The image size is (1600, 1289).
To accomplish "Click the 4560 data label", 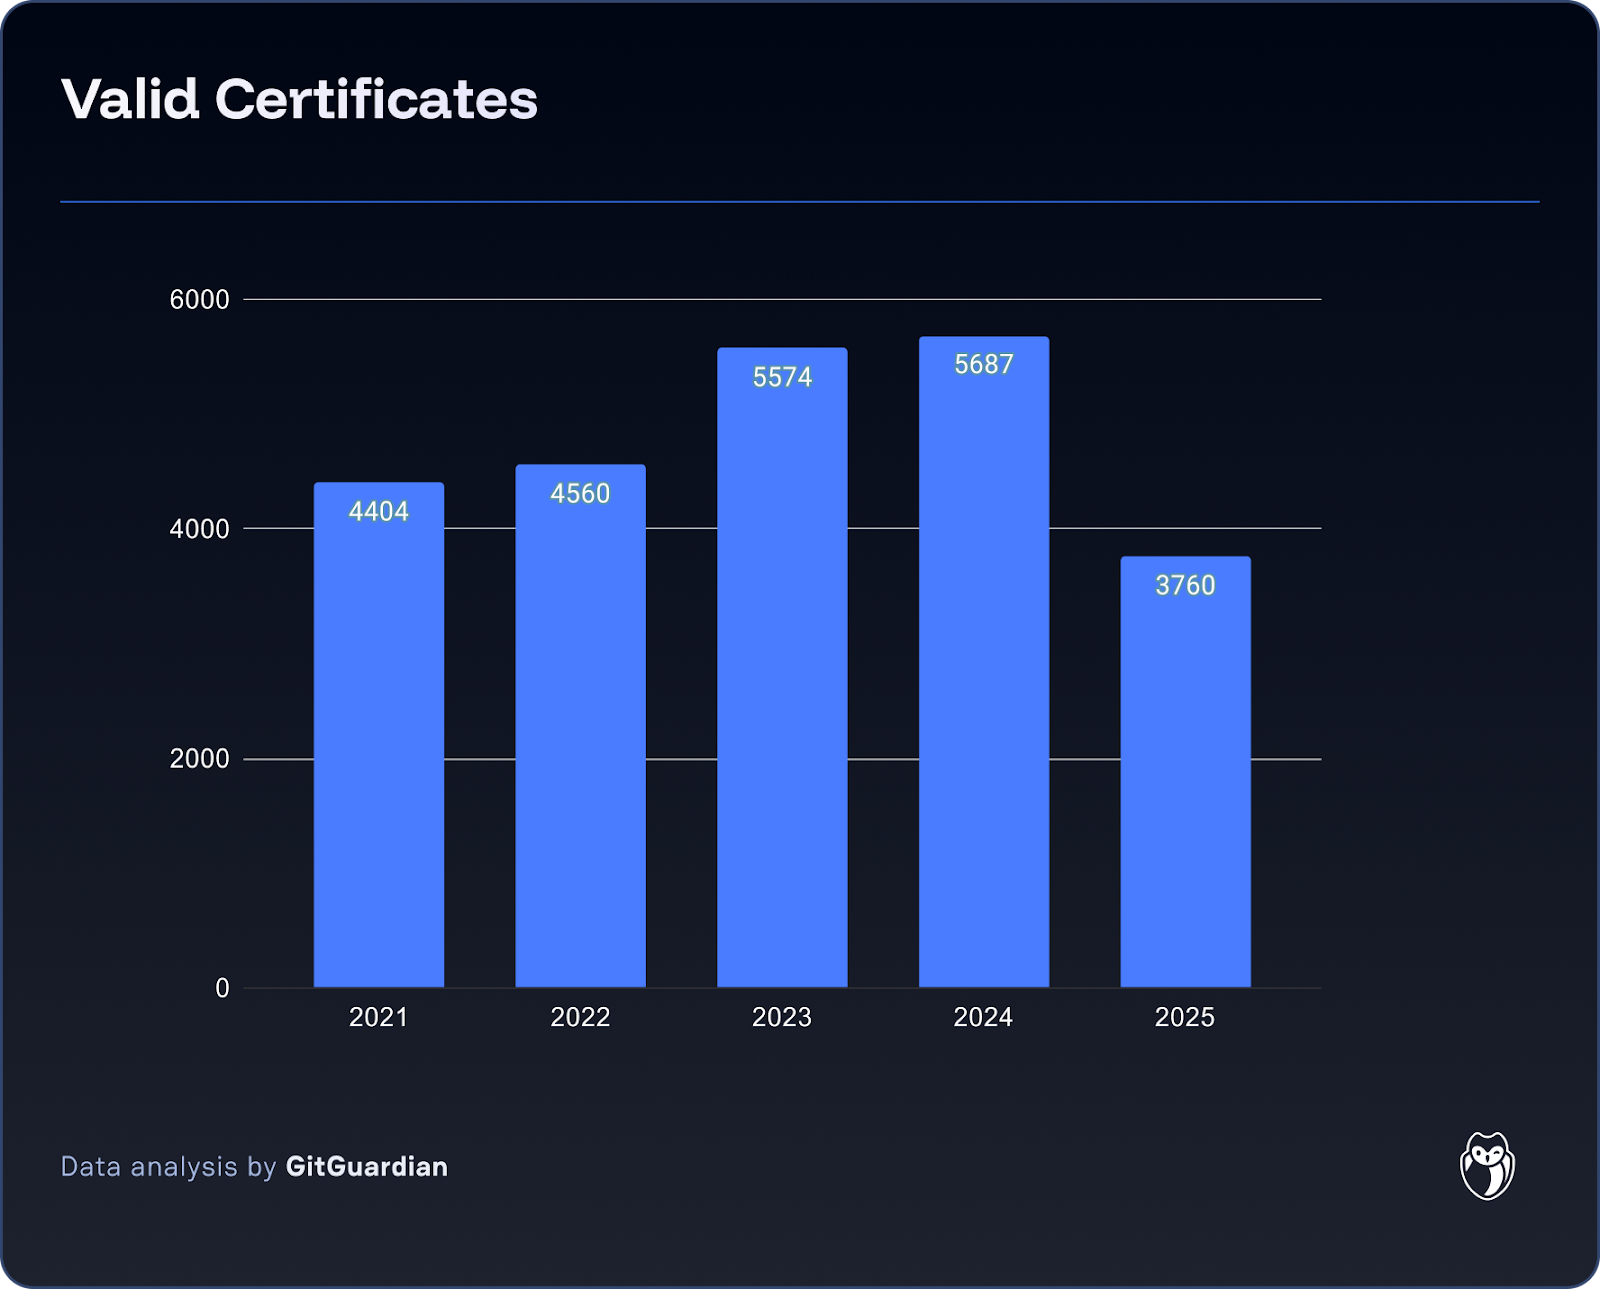I will coord(580,493).
